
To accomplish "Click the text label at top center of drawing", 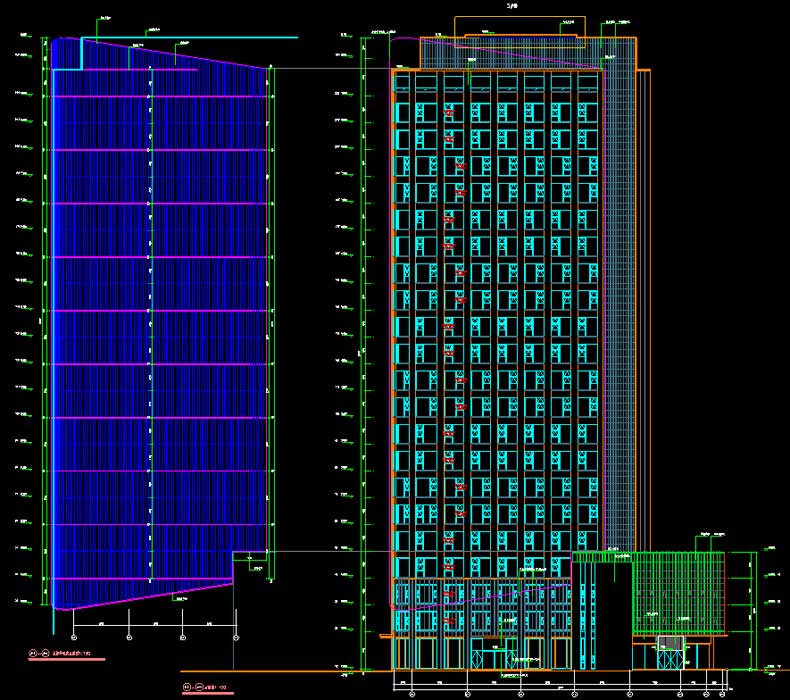I will (513, 6).
